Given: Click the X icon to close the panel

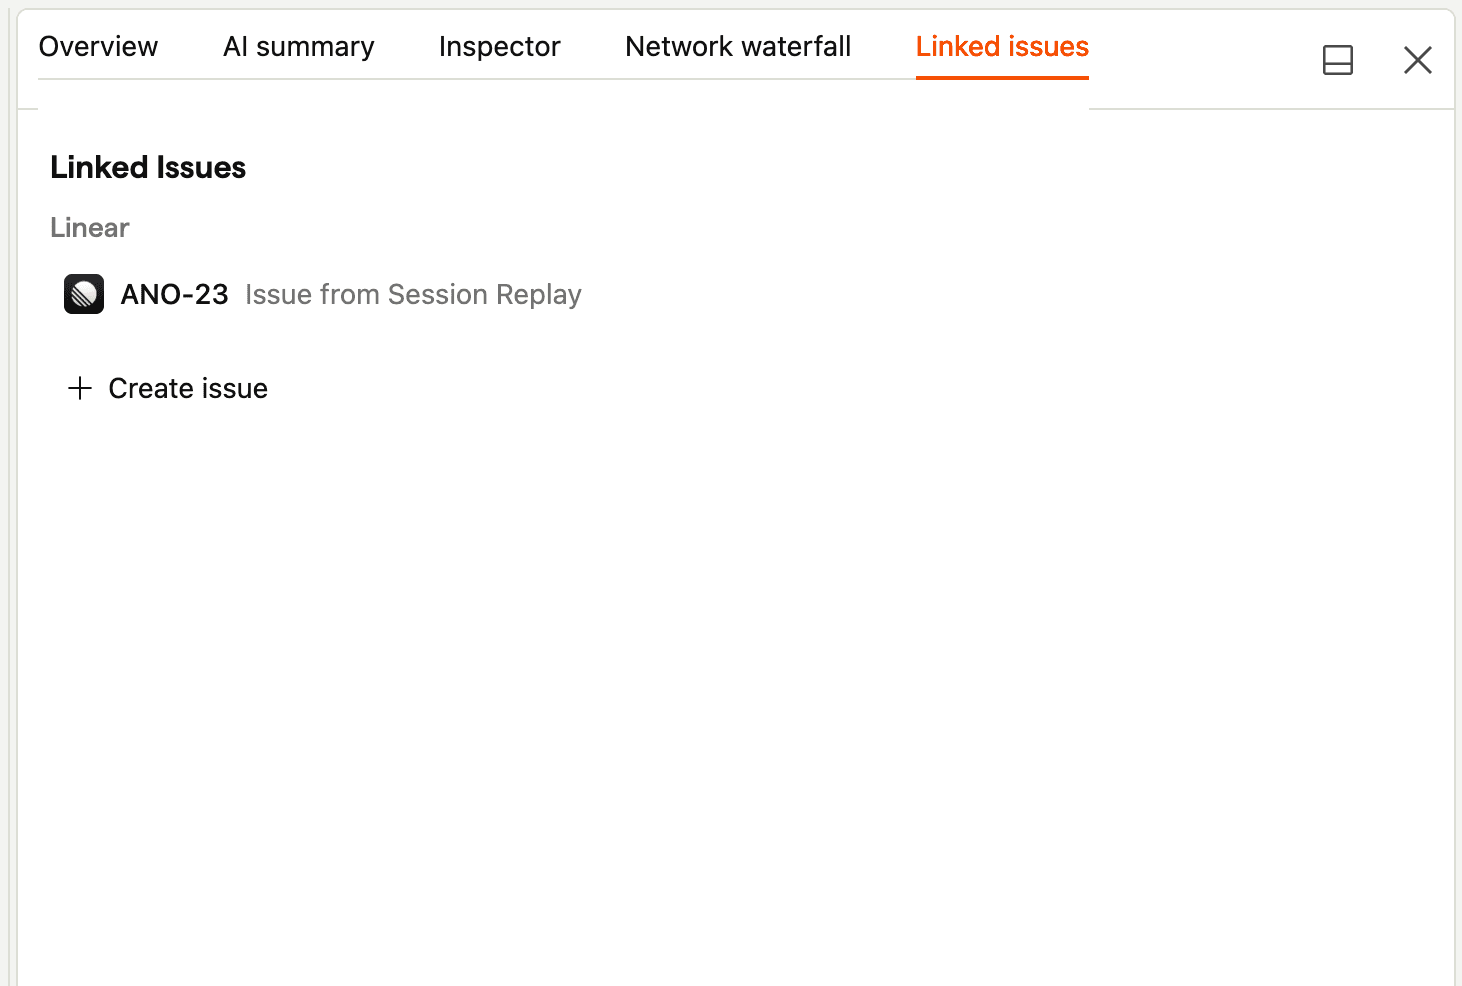Looking at the screenshot, I should pyautogui.click(x=1418, y=60).
